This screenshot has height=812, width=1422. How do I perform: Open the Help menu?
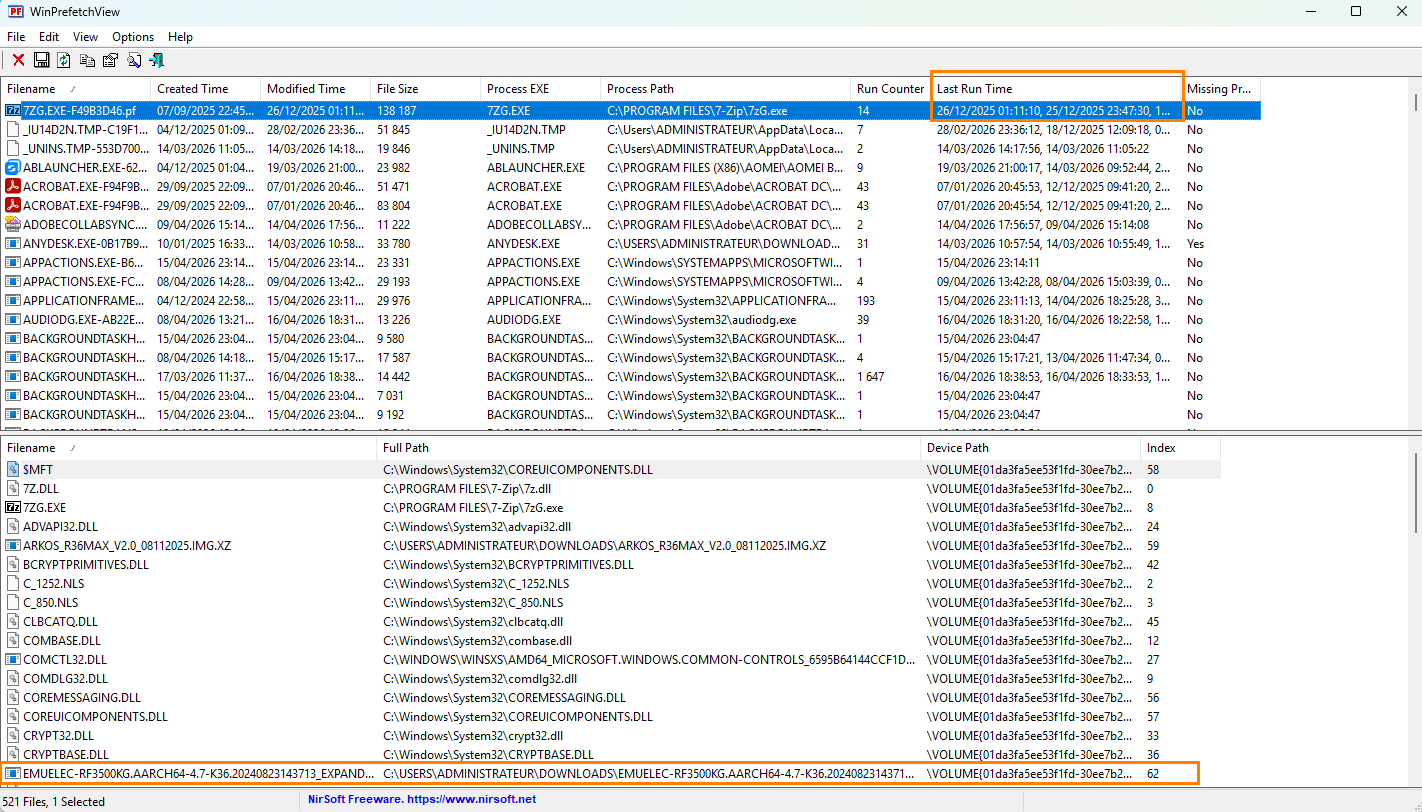coord(180,37)
